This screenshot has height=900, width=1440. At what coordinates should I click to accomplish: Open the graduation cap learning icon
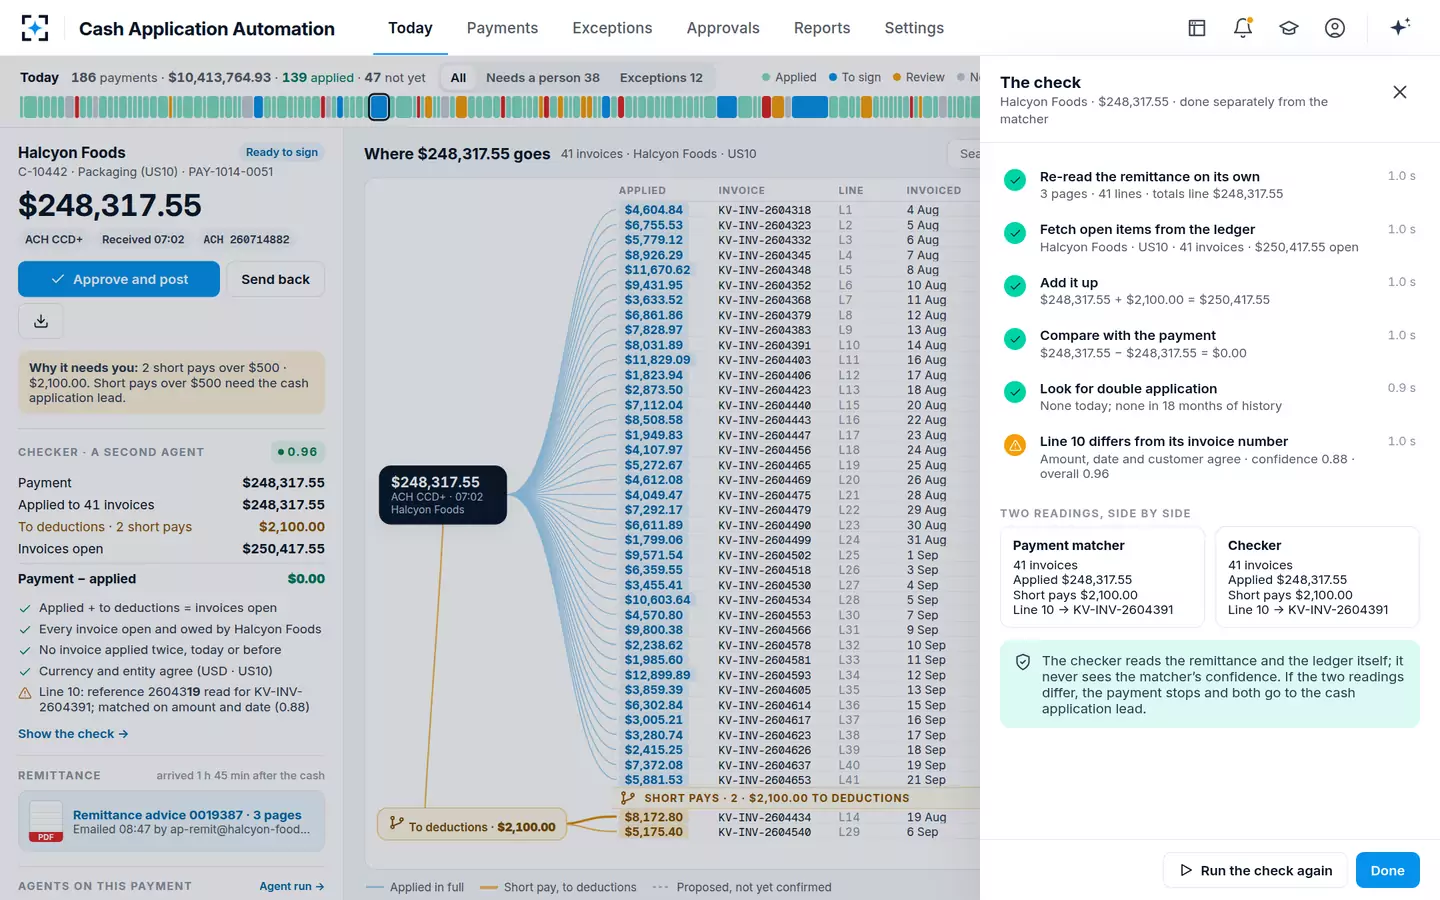point(1289,28)
